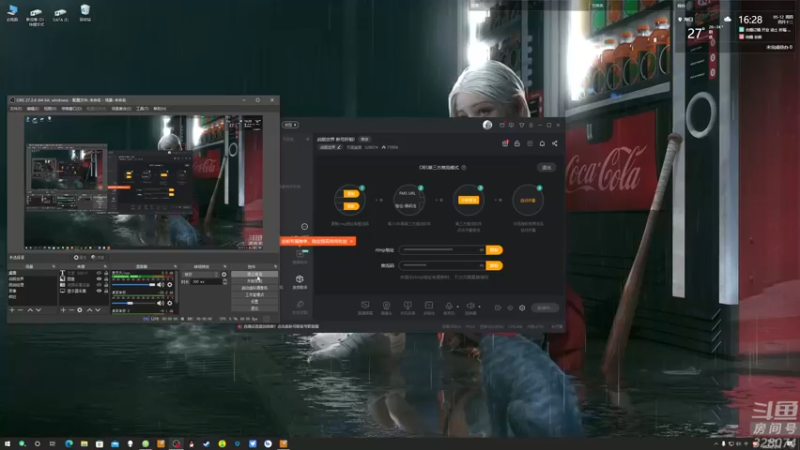Add a new scene in OBS

[x=12, y=310]
